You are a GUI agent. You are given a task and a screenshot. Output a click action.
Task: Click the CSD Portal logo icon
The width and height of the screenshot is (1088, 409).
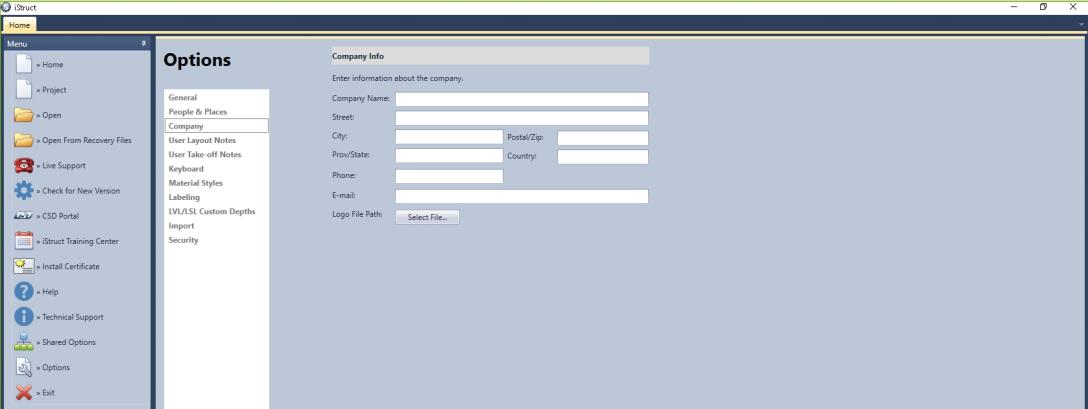pyautogui.click(x=24, y=216)
